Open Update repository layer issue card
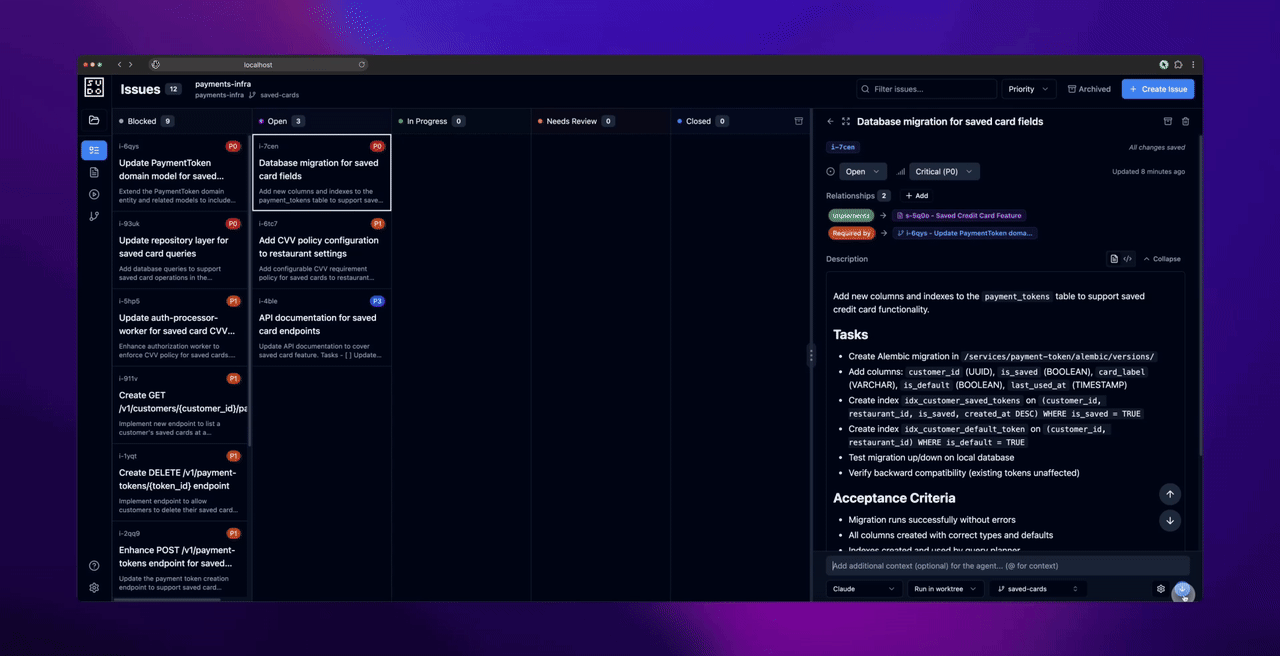Screen dimensions: 1280x656 point(180,250)
